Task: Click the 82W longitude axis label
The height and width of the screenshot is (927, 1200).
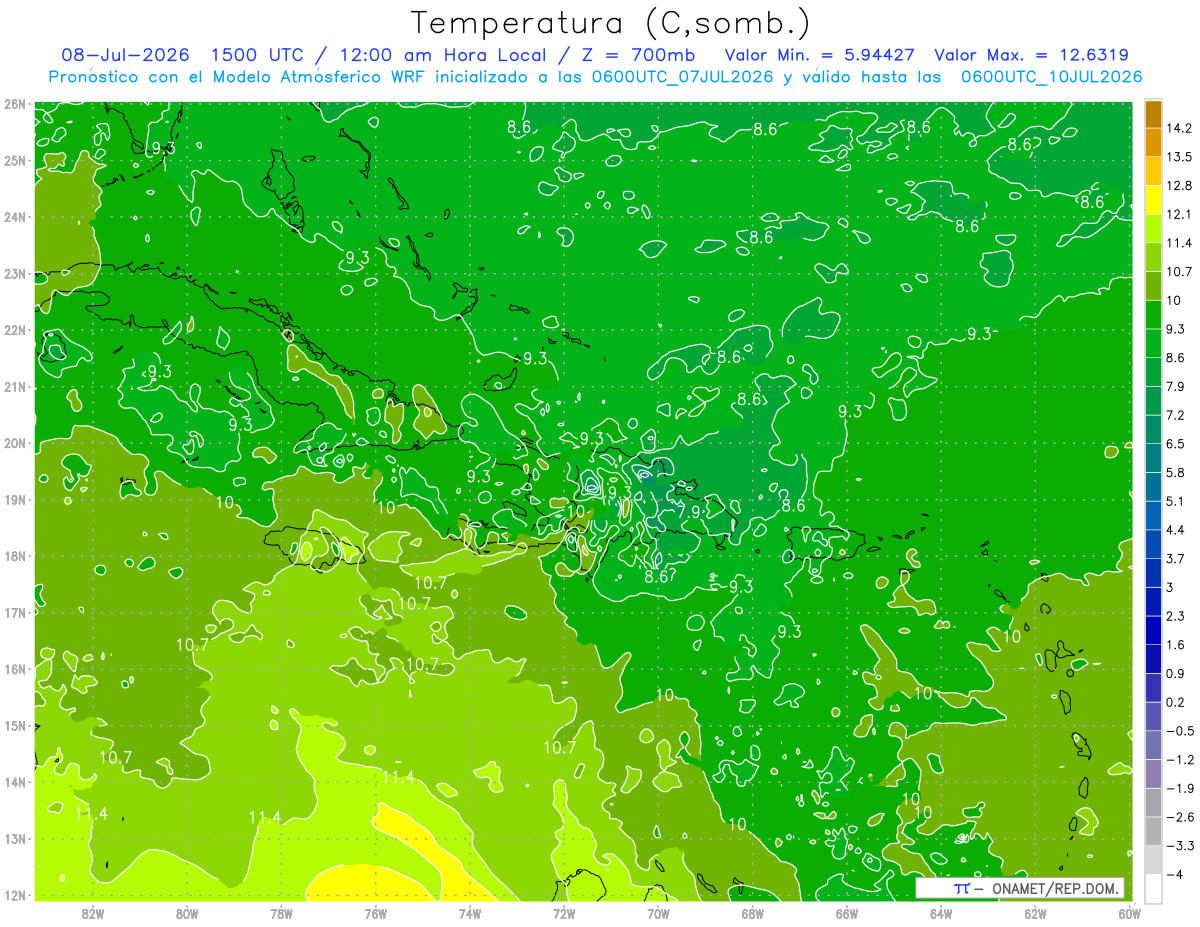Action: point(93,913)
